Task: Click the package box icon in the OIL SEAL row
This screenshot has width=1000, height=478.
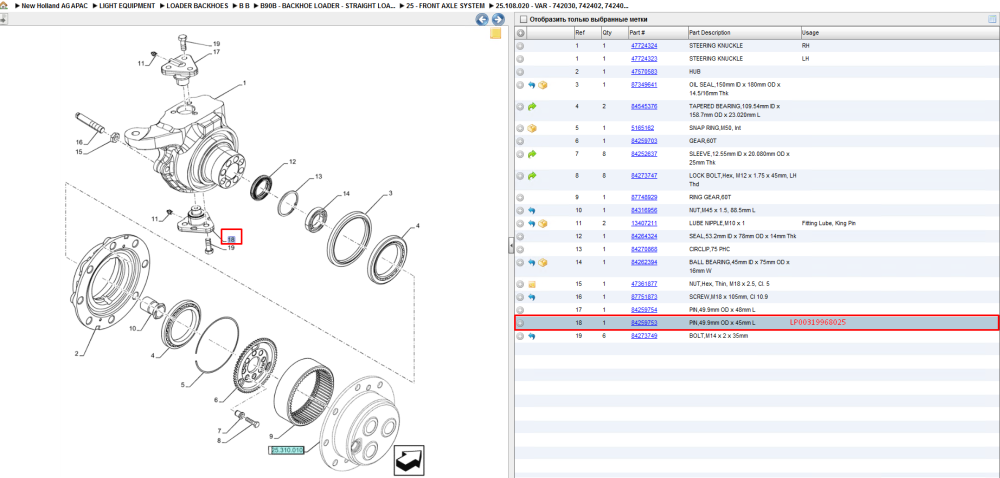Action: [543, 85]
